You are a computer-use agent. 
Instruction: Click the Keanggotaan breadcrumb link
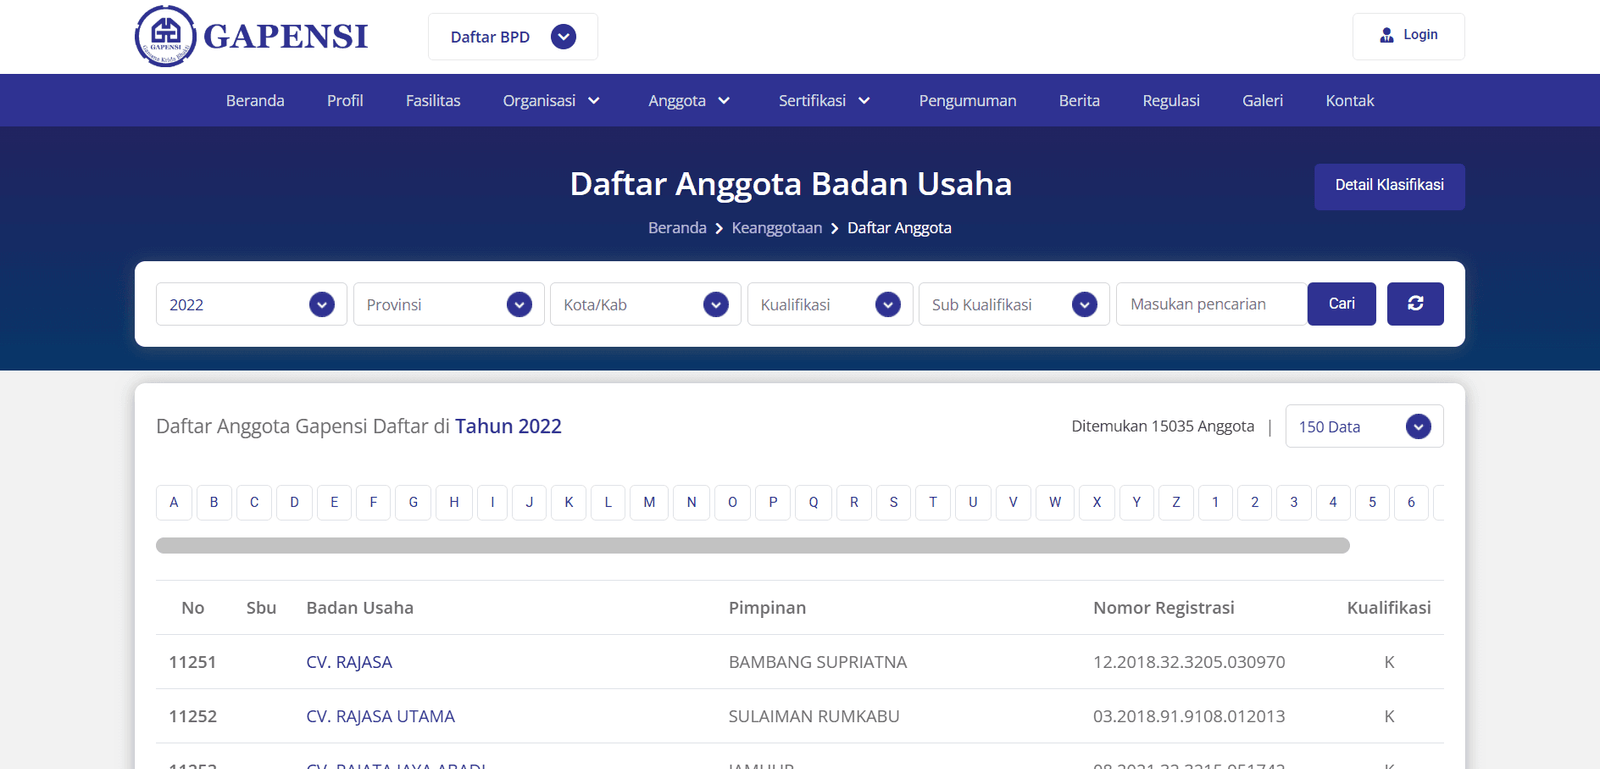777,228
